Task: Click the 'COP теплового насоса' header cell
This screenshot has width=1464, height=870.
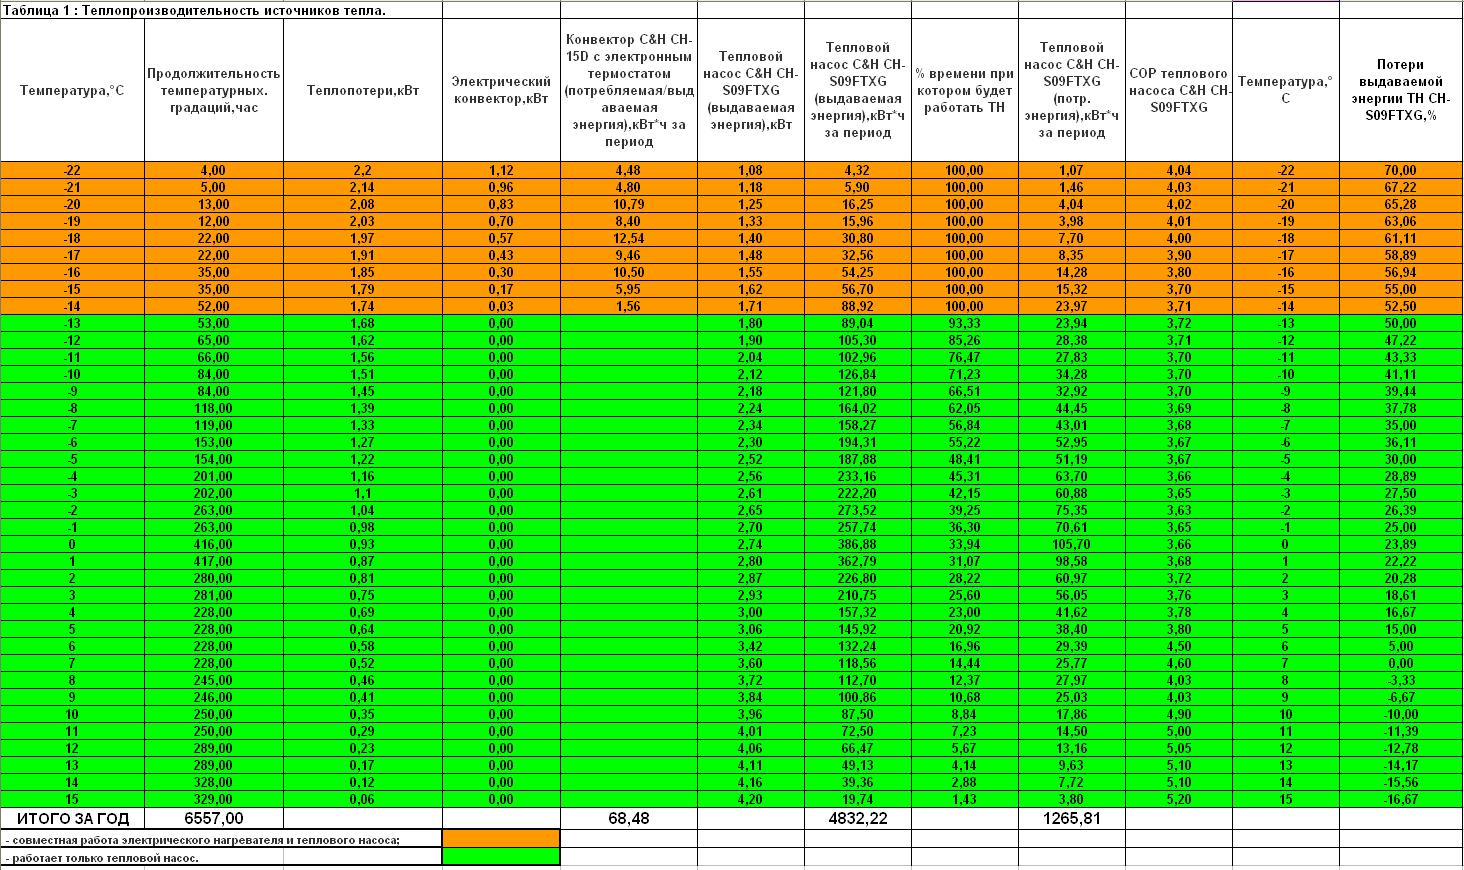Action: [x=1179, y=90]
